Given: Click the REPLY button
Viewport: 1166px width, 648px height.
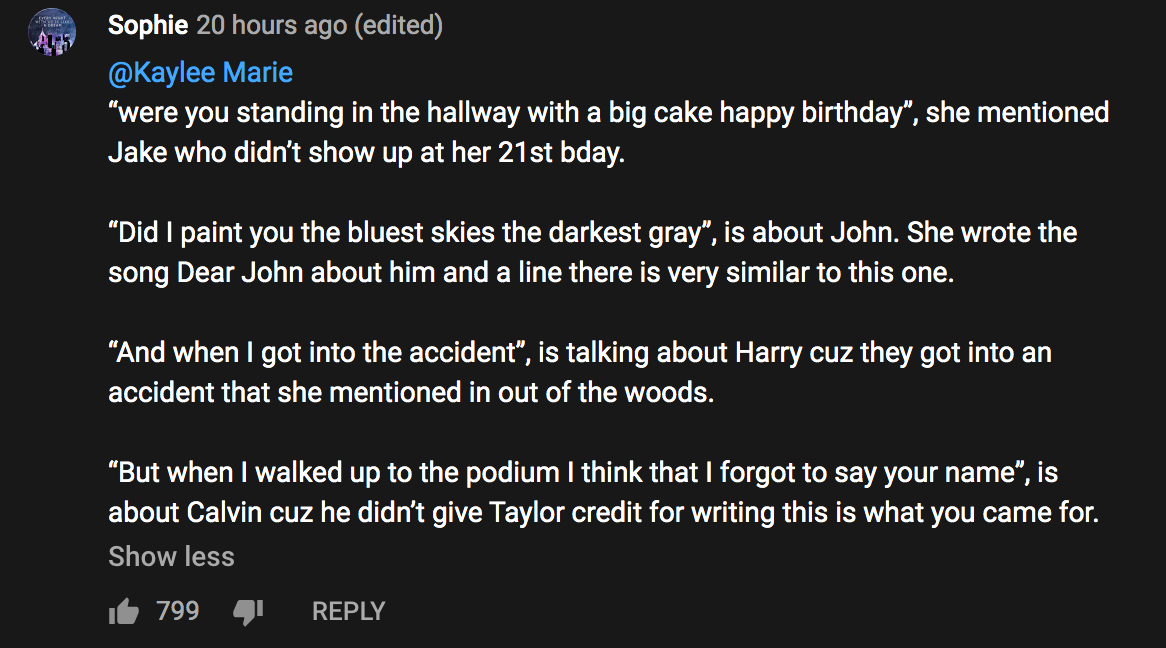Looking at the screenshot, I should click(348, 611).
